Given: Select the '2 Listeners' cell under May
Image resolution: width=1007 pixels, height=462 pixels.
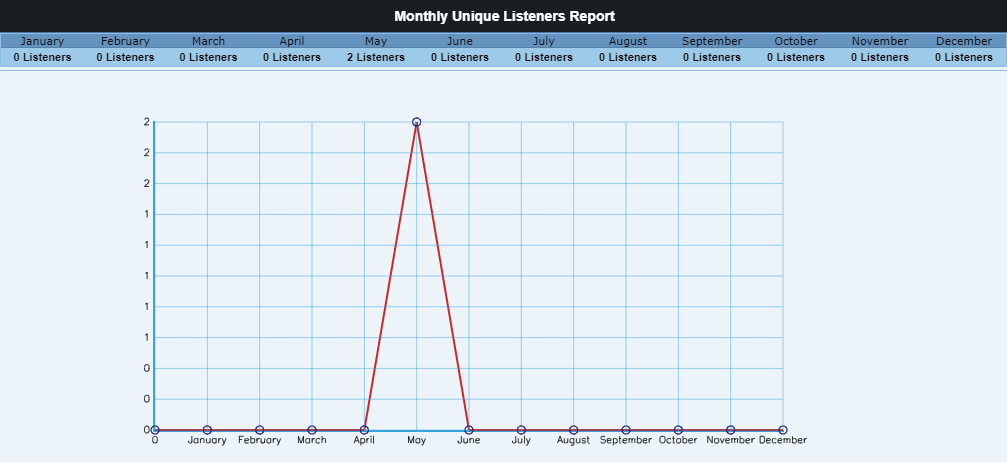Looking at the screenshot, I should 376,57.
